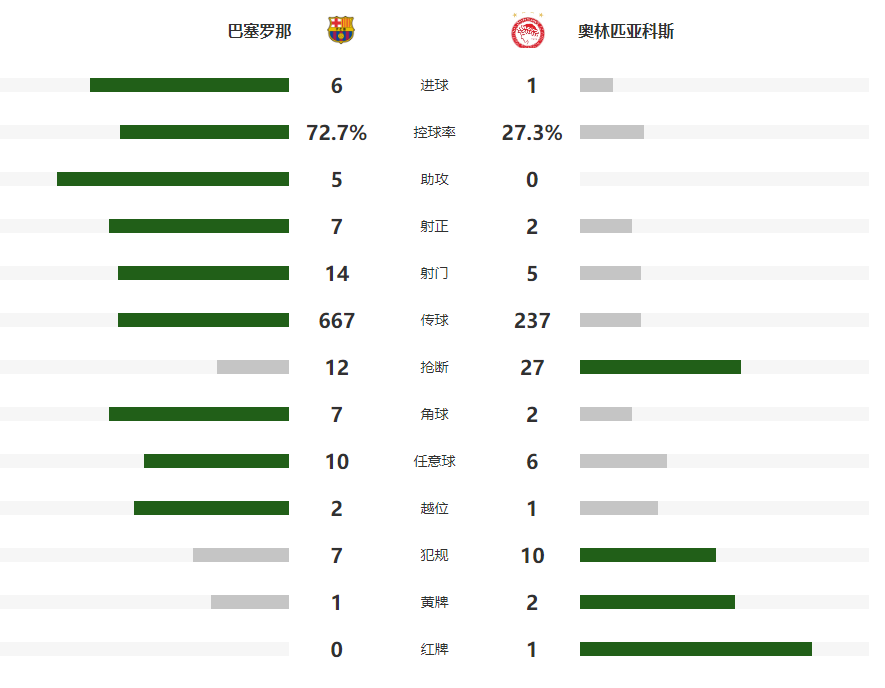Click Barcelona's green 传球 bar

[203, 320]
